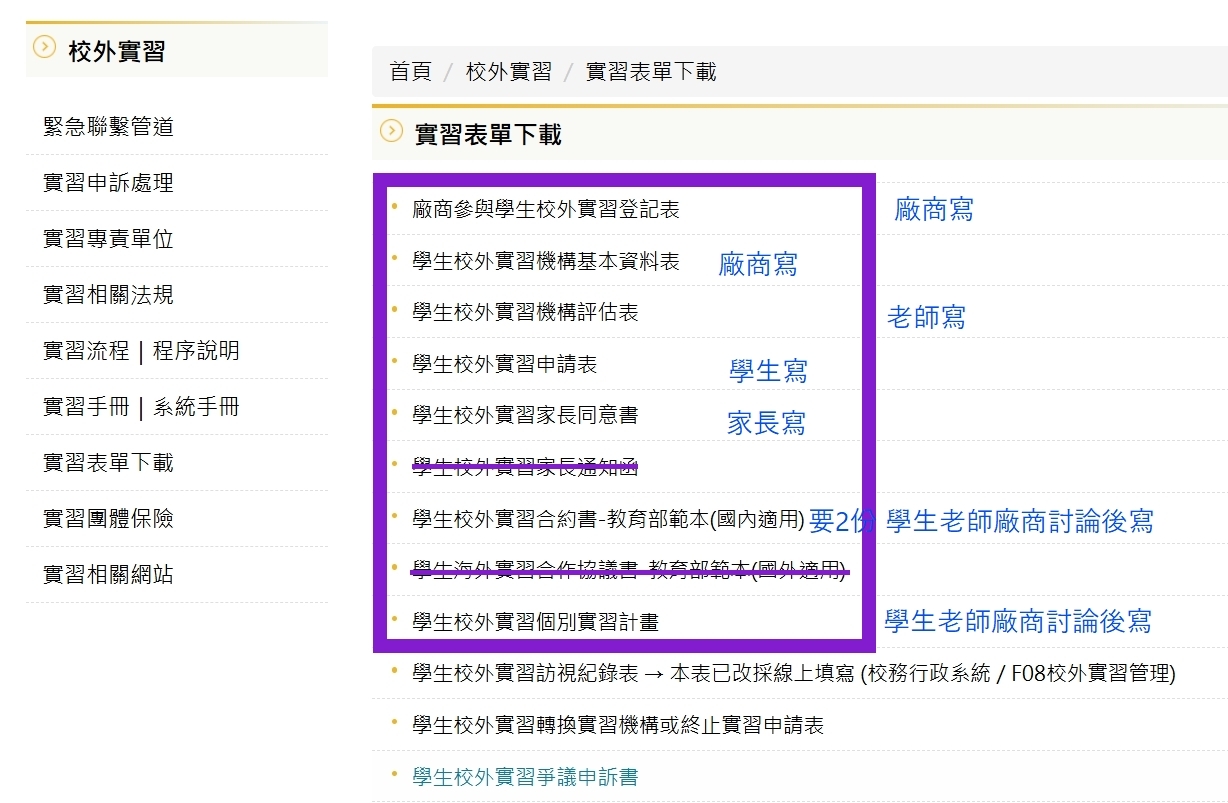Screen dimensions: 1228x803
Task: Click the arrow icon beside 校外實習 sidebar heading
Action: click(x=44, y=47)
